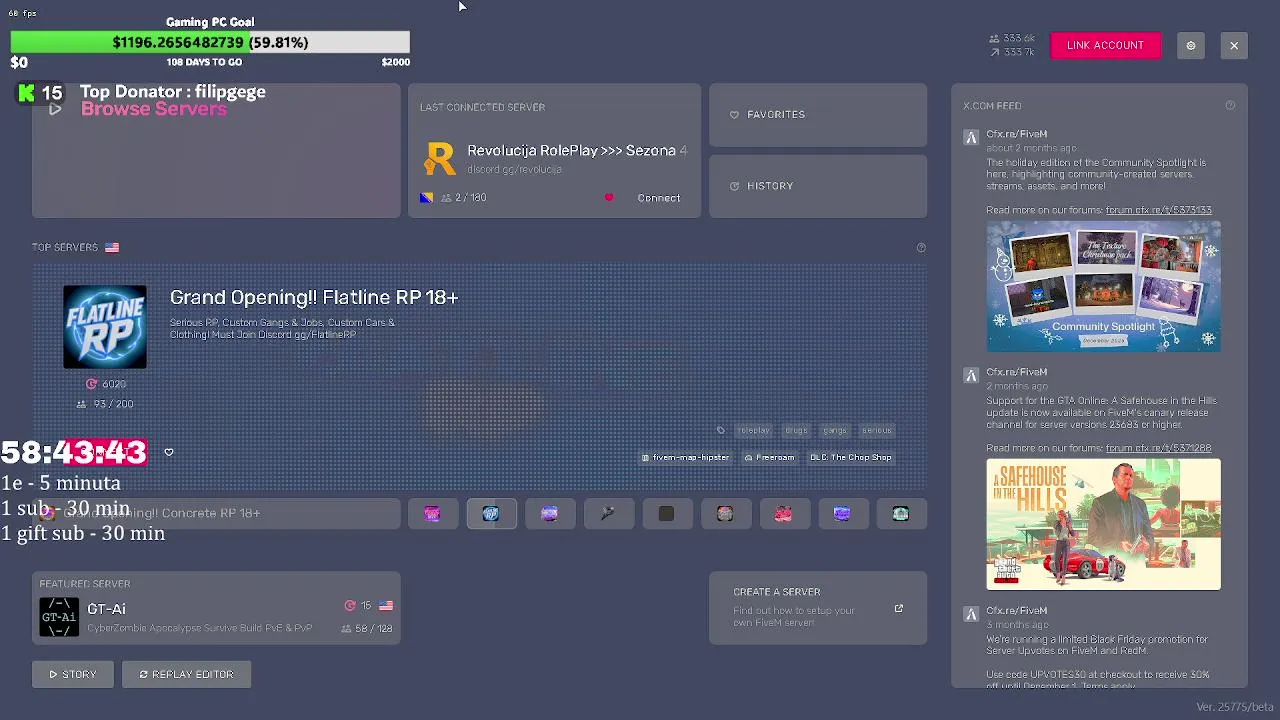Image resolution: width=1280 pixels, height=720 pixels.
Task: Close the FiveM launcher with X button
Action: click(1234, 45)
